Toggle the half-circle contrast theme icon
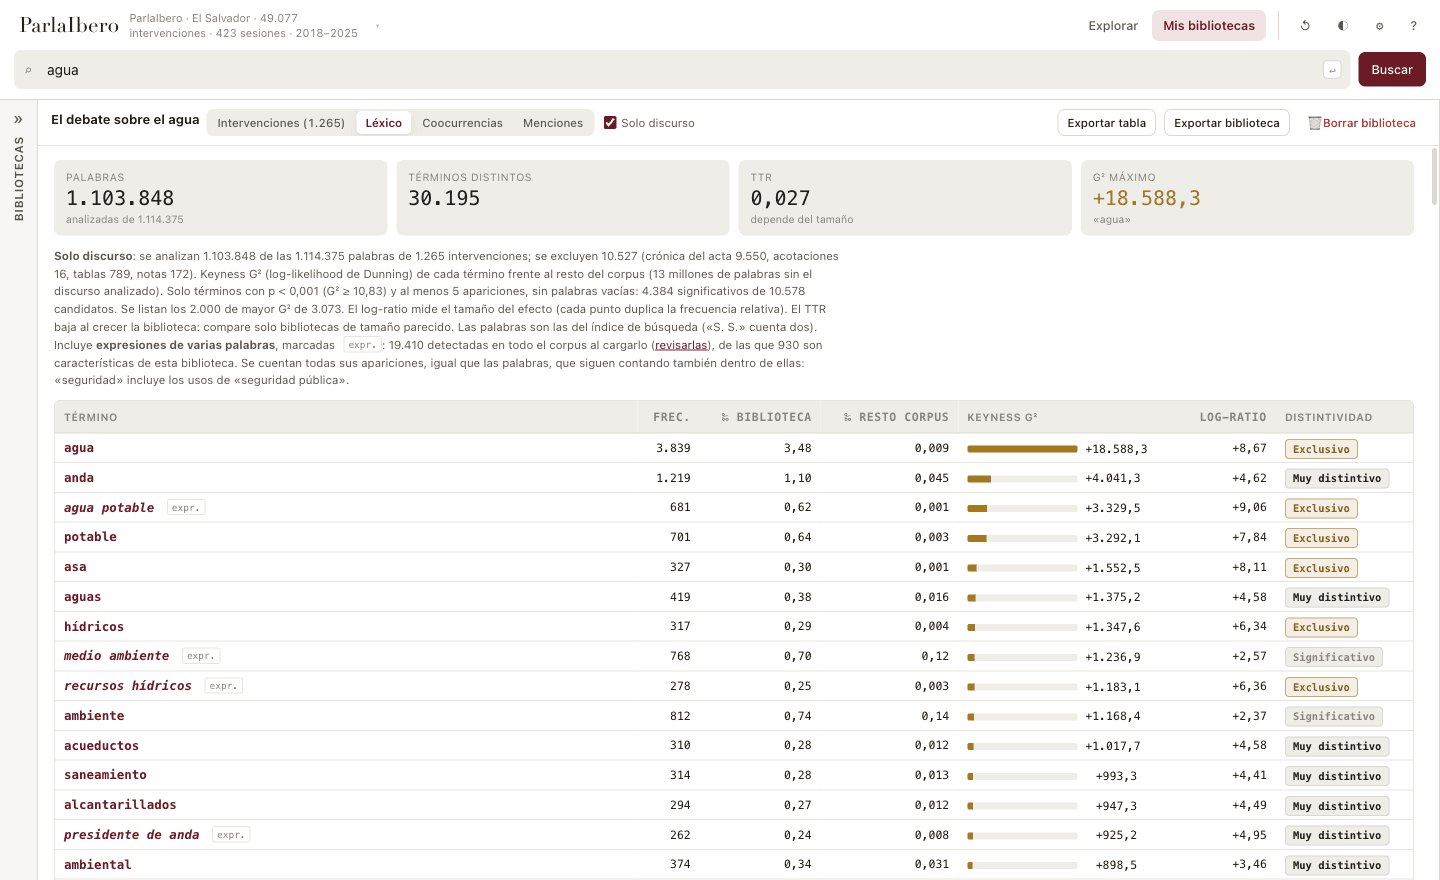This screenshot has width=1440, height=880. click(1342, 26)
